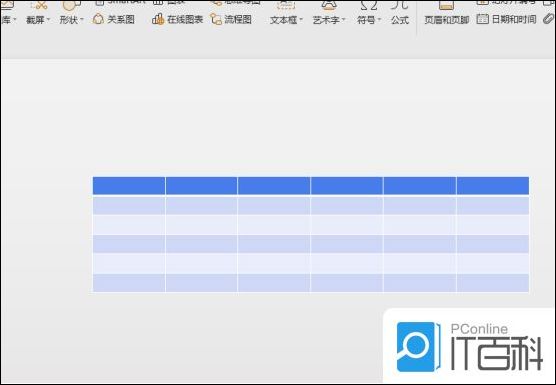Open the 关系图 relationship diagram tool

[113, 19]
